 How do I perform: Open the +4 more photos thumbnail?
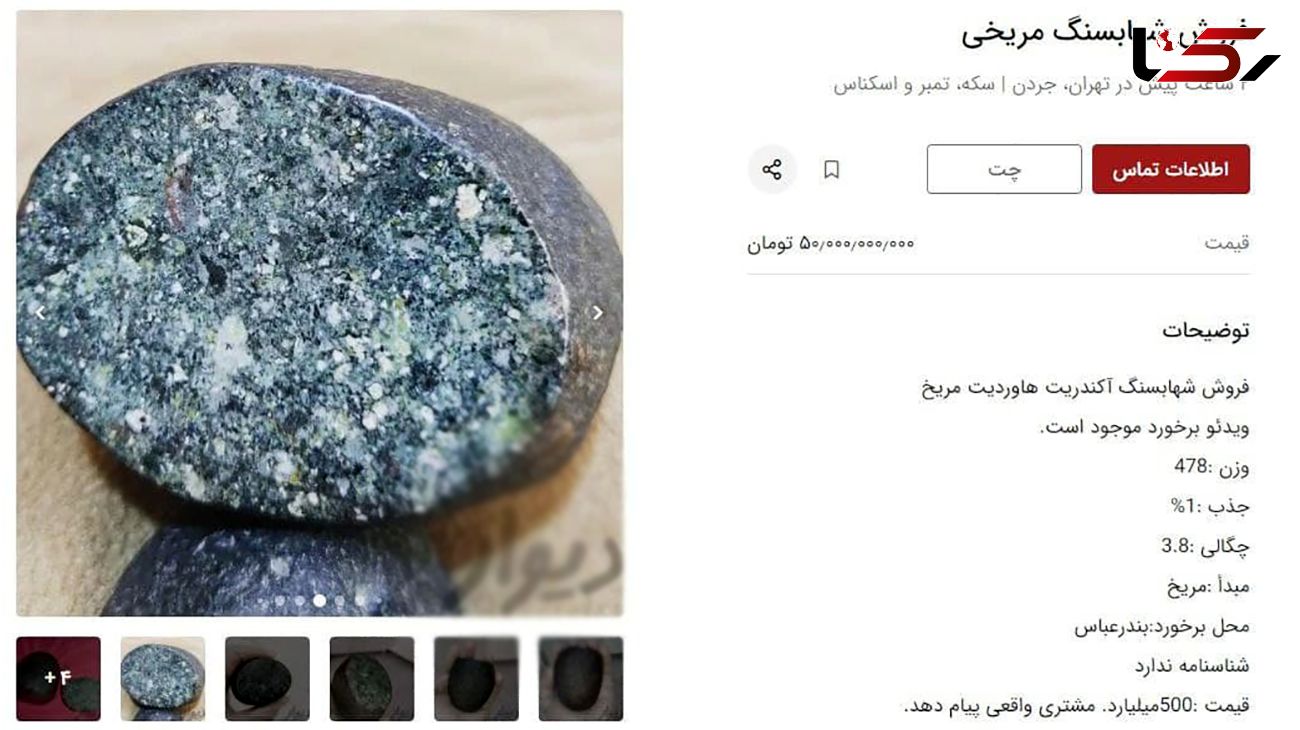(x=58, y=679)
